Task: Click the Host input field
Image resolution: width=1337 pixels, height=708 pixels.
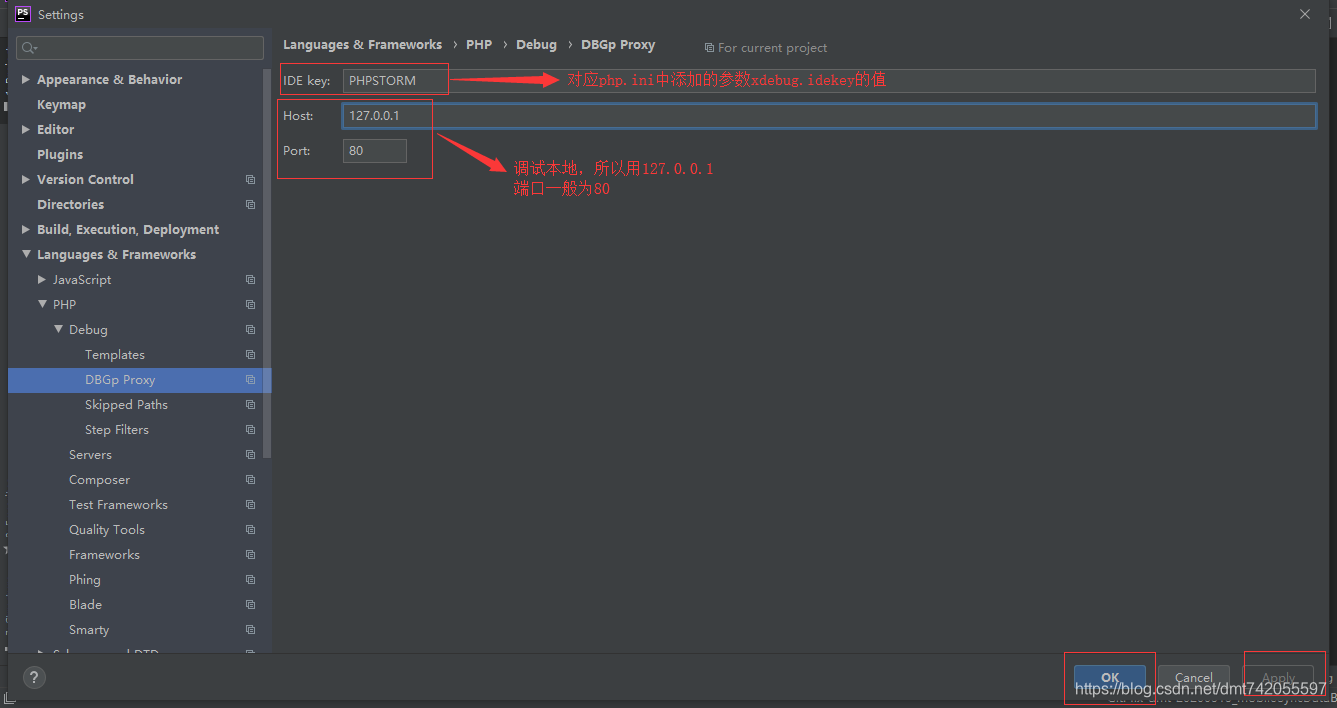Action: pos(829,116)
